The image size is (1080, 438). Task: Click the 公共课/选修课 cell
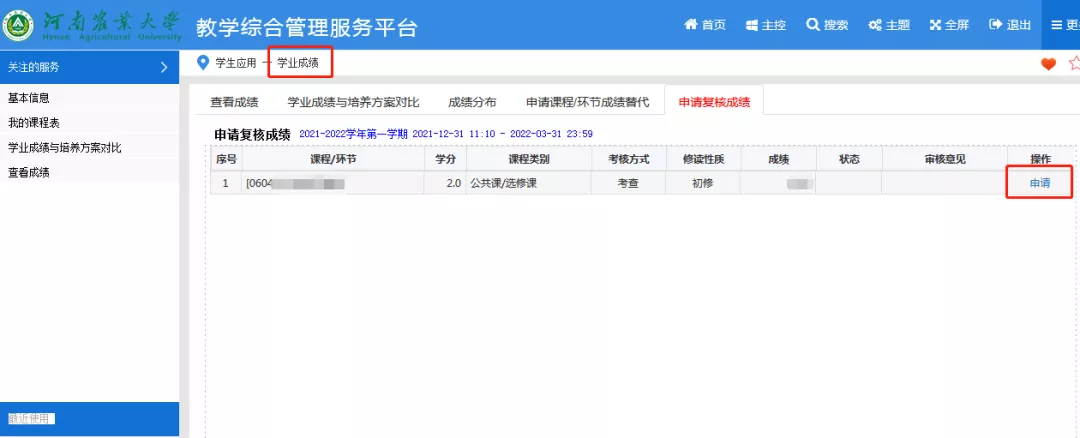528,183
